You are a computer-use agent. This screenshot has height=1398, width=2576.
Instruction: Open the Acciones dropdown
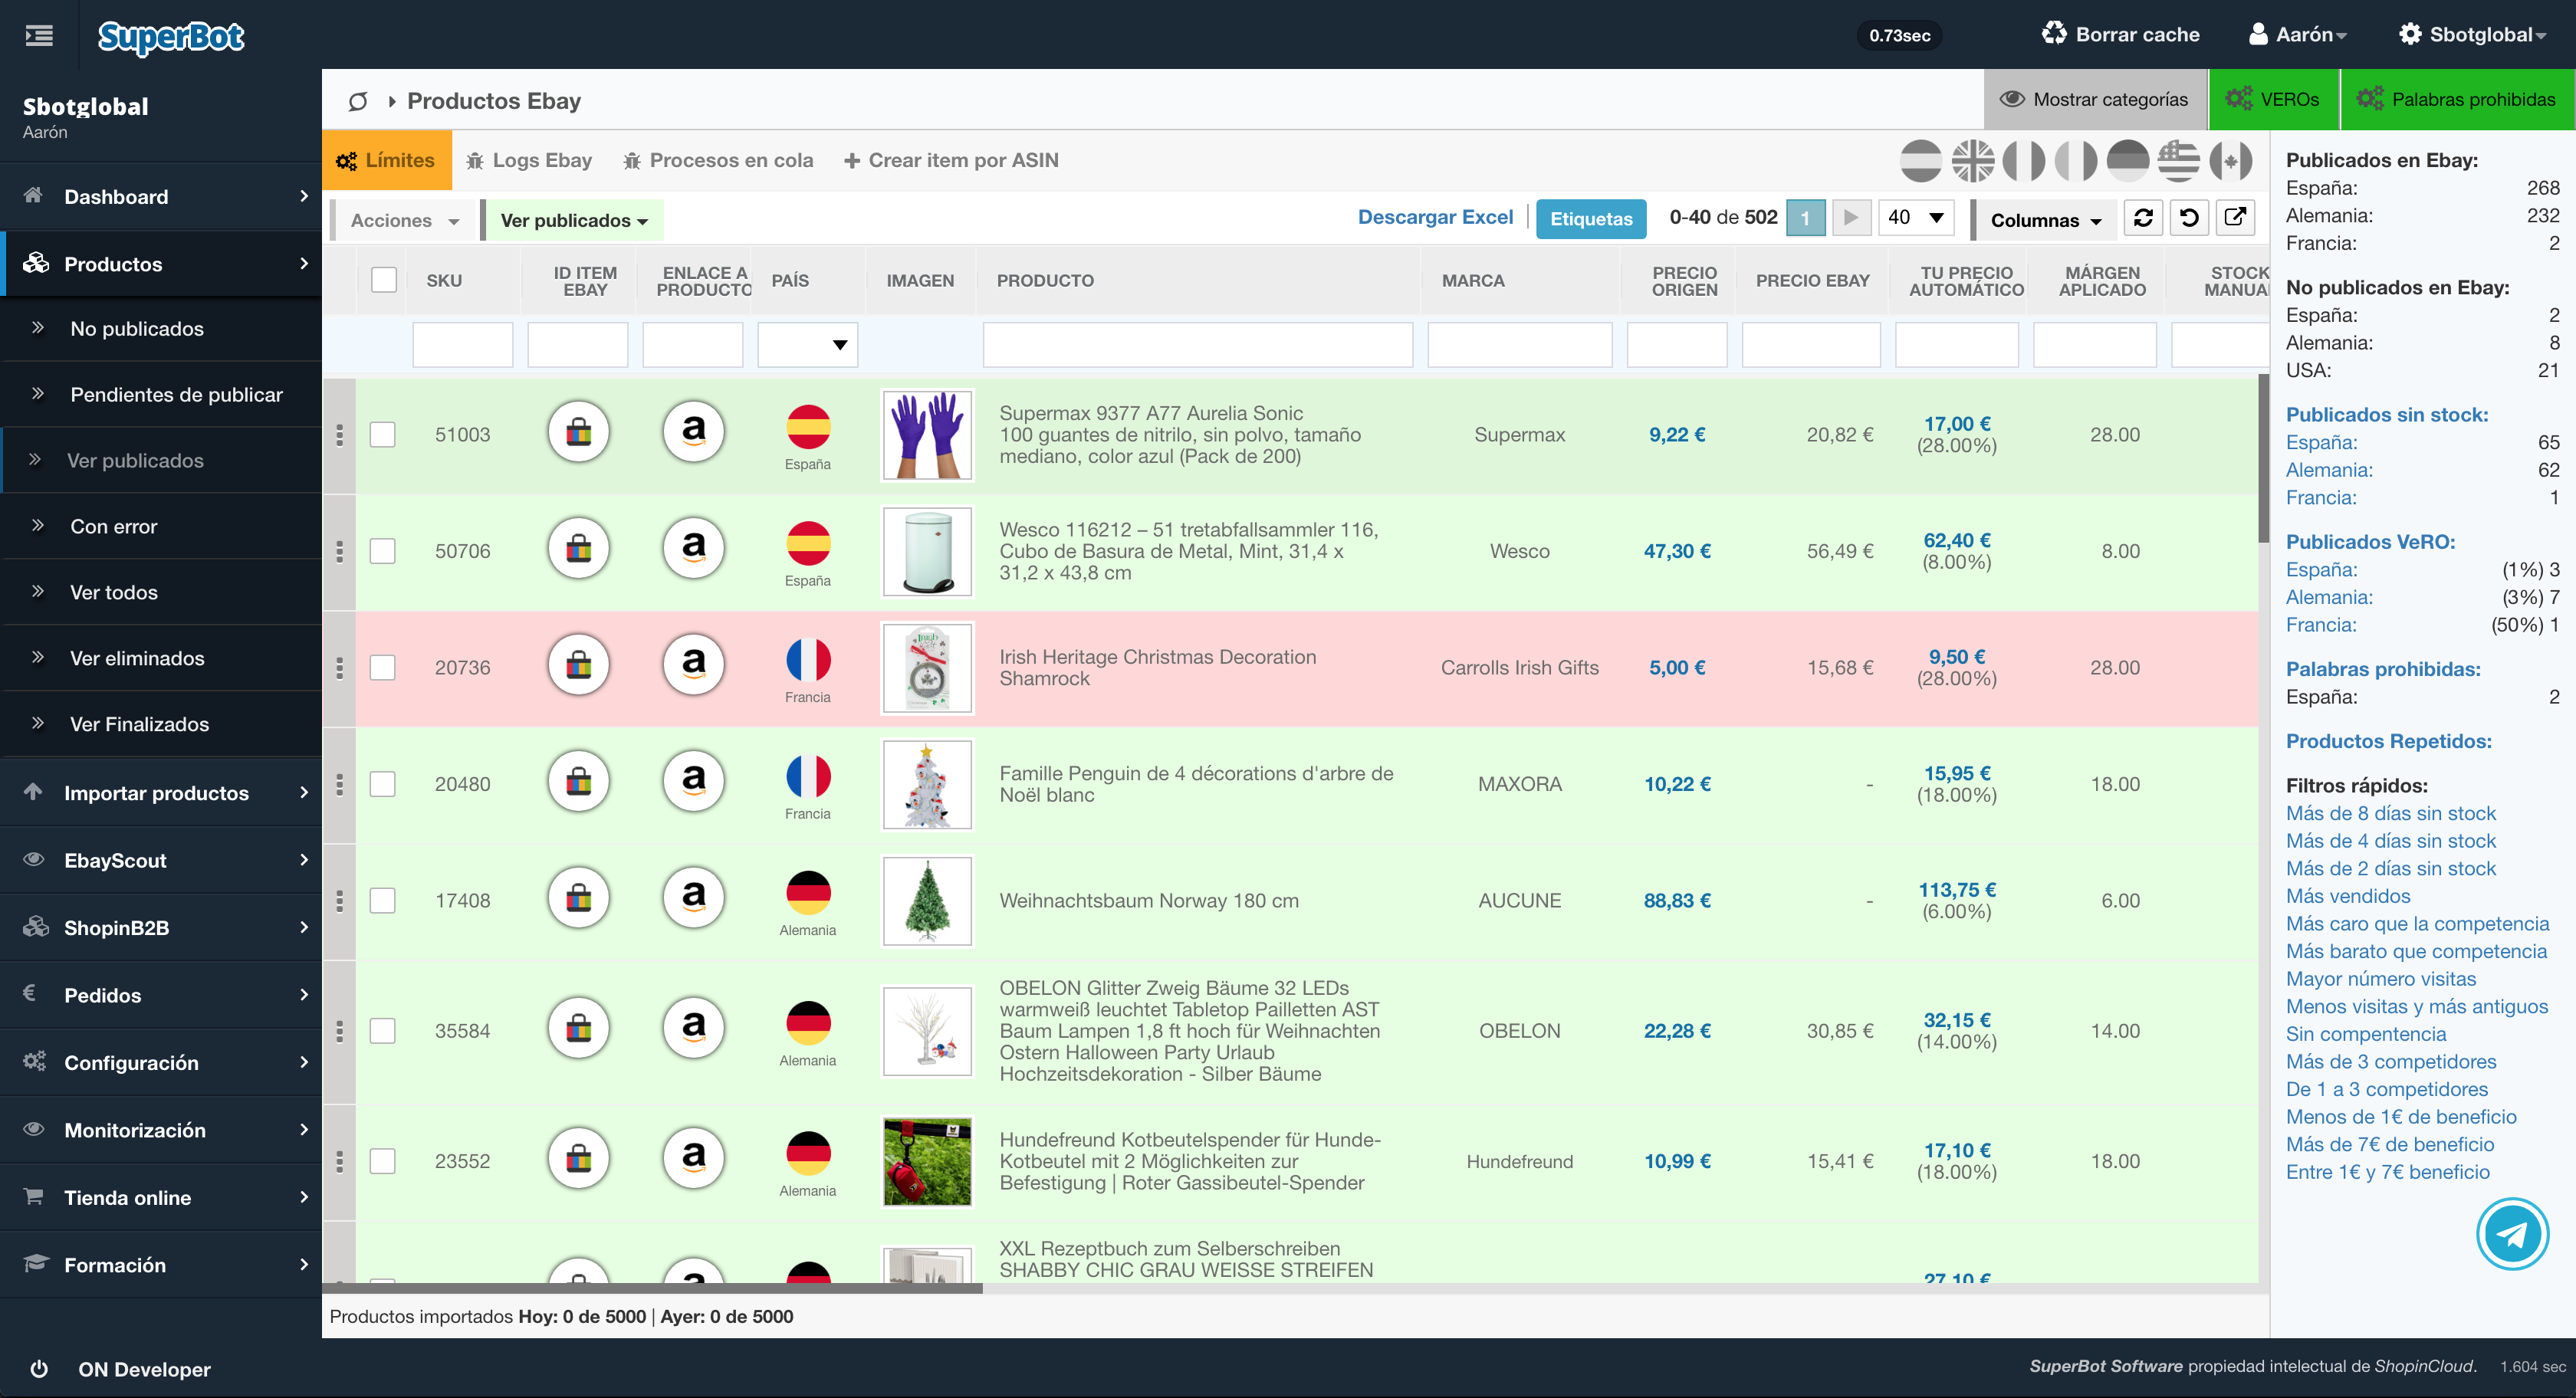403,220
